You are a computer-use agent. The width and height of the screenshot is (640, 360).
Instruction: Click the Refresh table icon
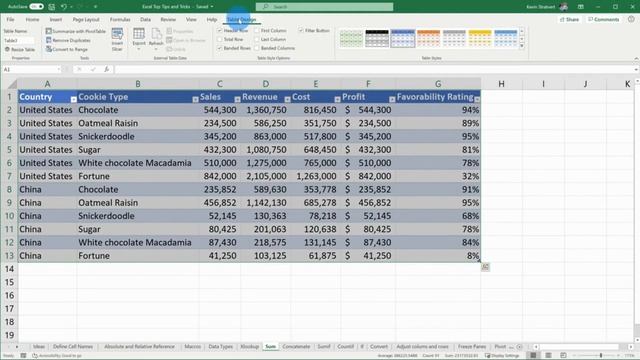[156, 38]
